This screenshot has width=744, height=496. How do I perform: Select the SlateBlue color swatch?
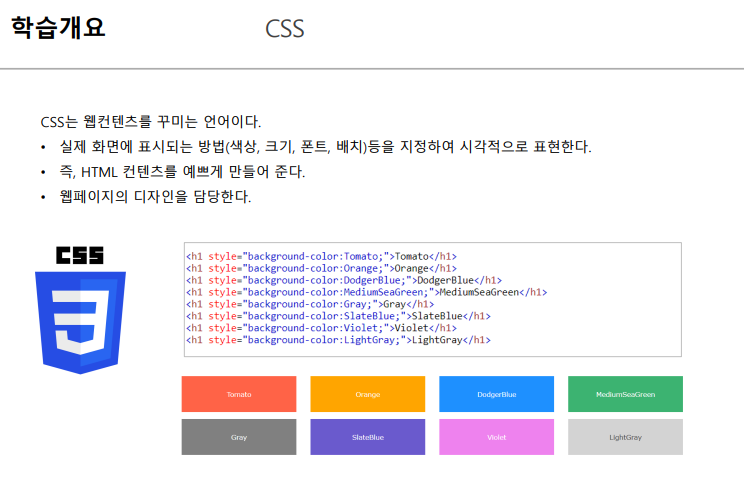[368, 437]
